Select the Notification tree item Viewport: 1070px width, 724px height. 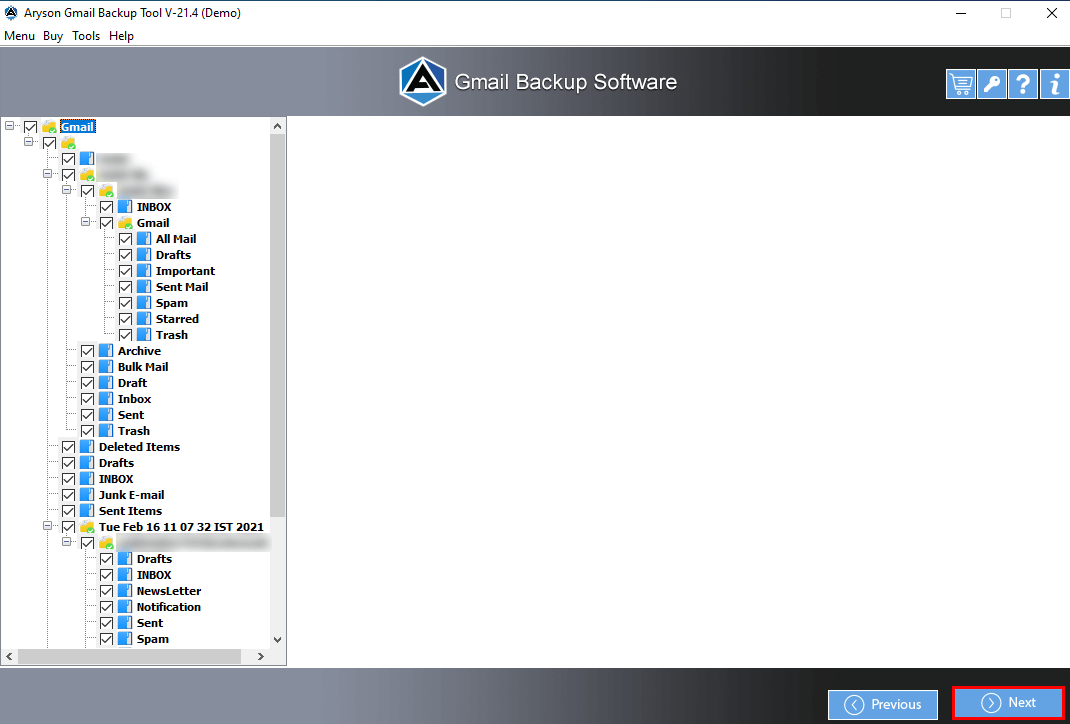169,607
